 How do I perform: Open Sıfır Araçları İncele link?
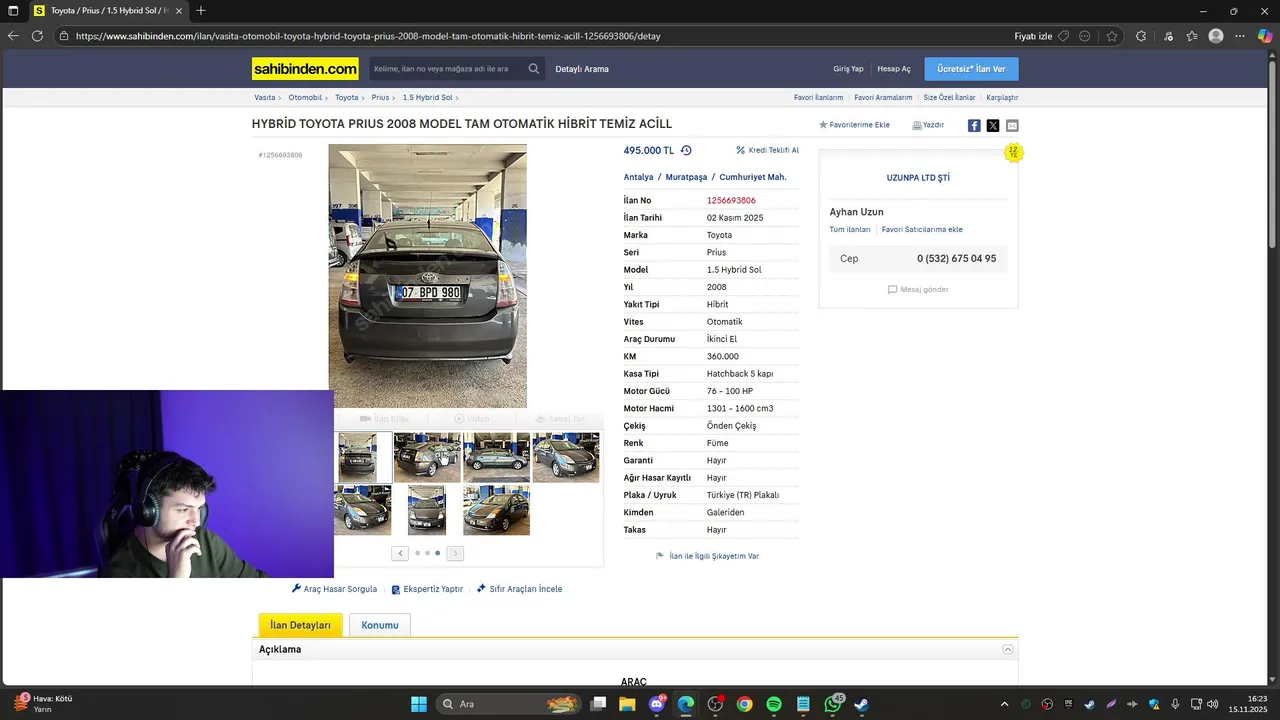(519, 589)
